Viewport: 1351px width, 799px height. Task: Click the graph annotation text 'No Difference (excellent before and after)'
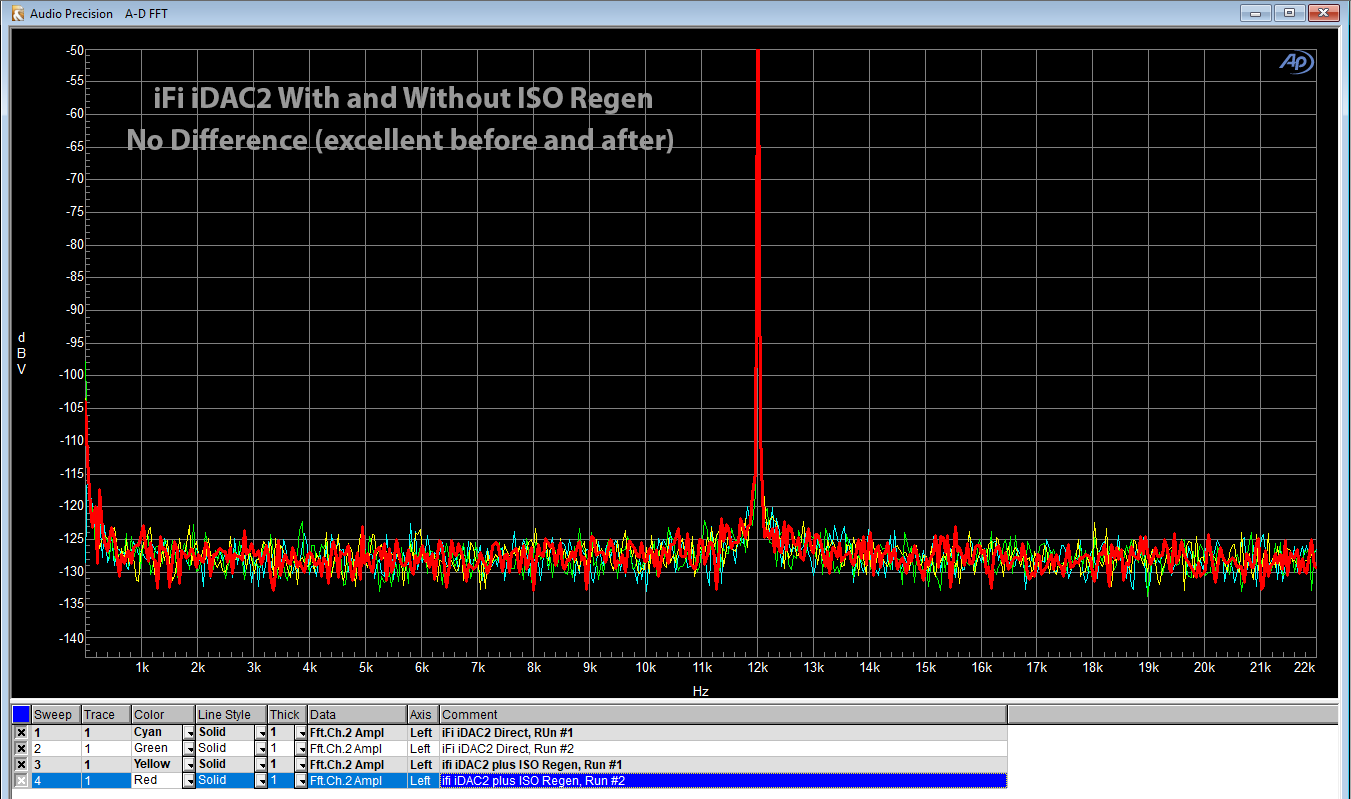click(400, 140)
